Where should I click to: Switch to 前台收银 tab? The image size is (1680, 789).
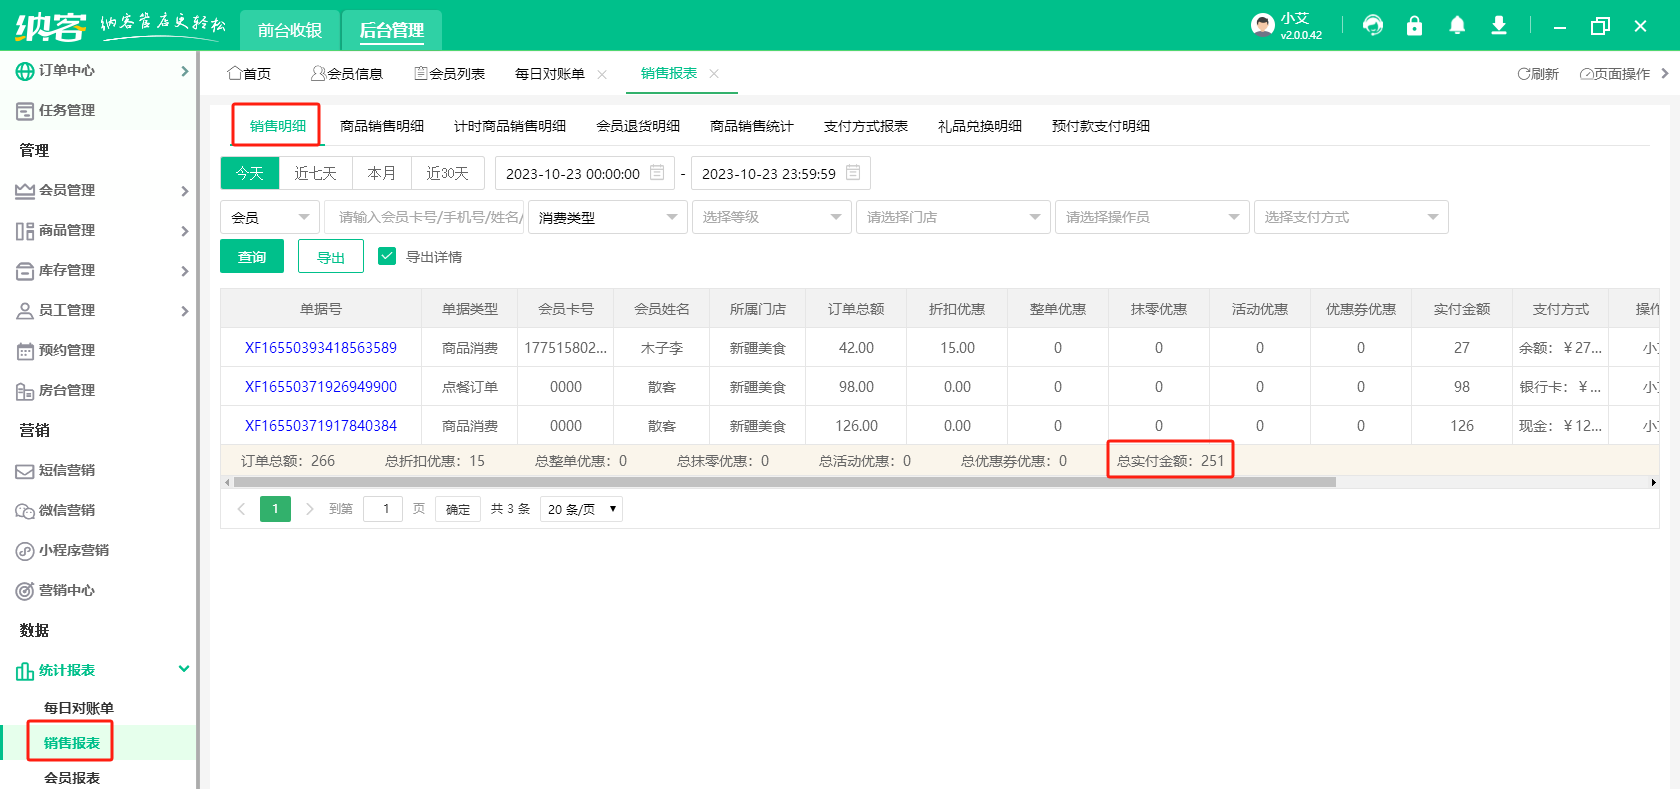pyautogui.click(x=290, y=30)
